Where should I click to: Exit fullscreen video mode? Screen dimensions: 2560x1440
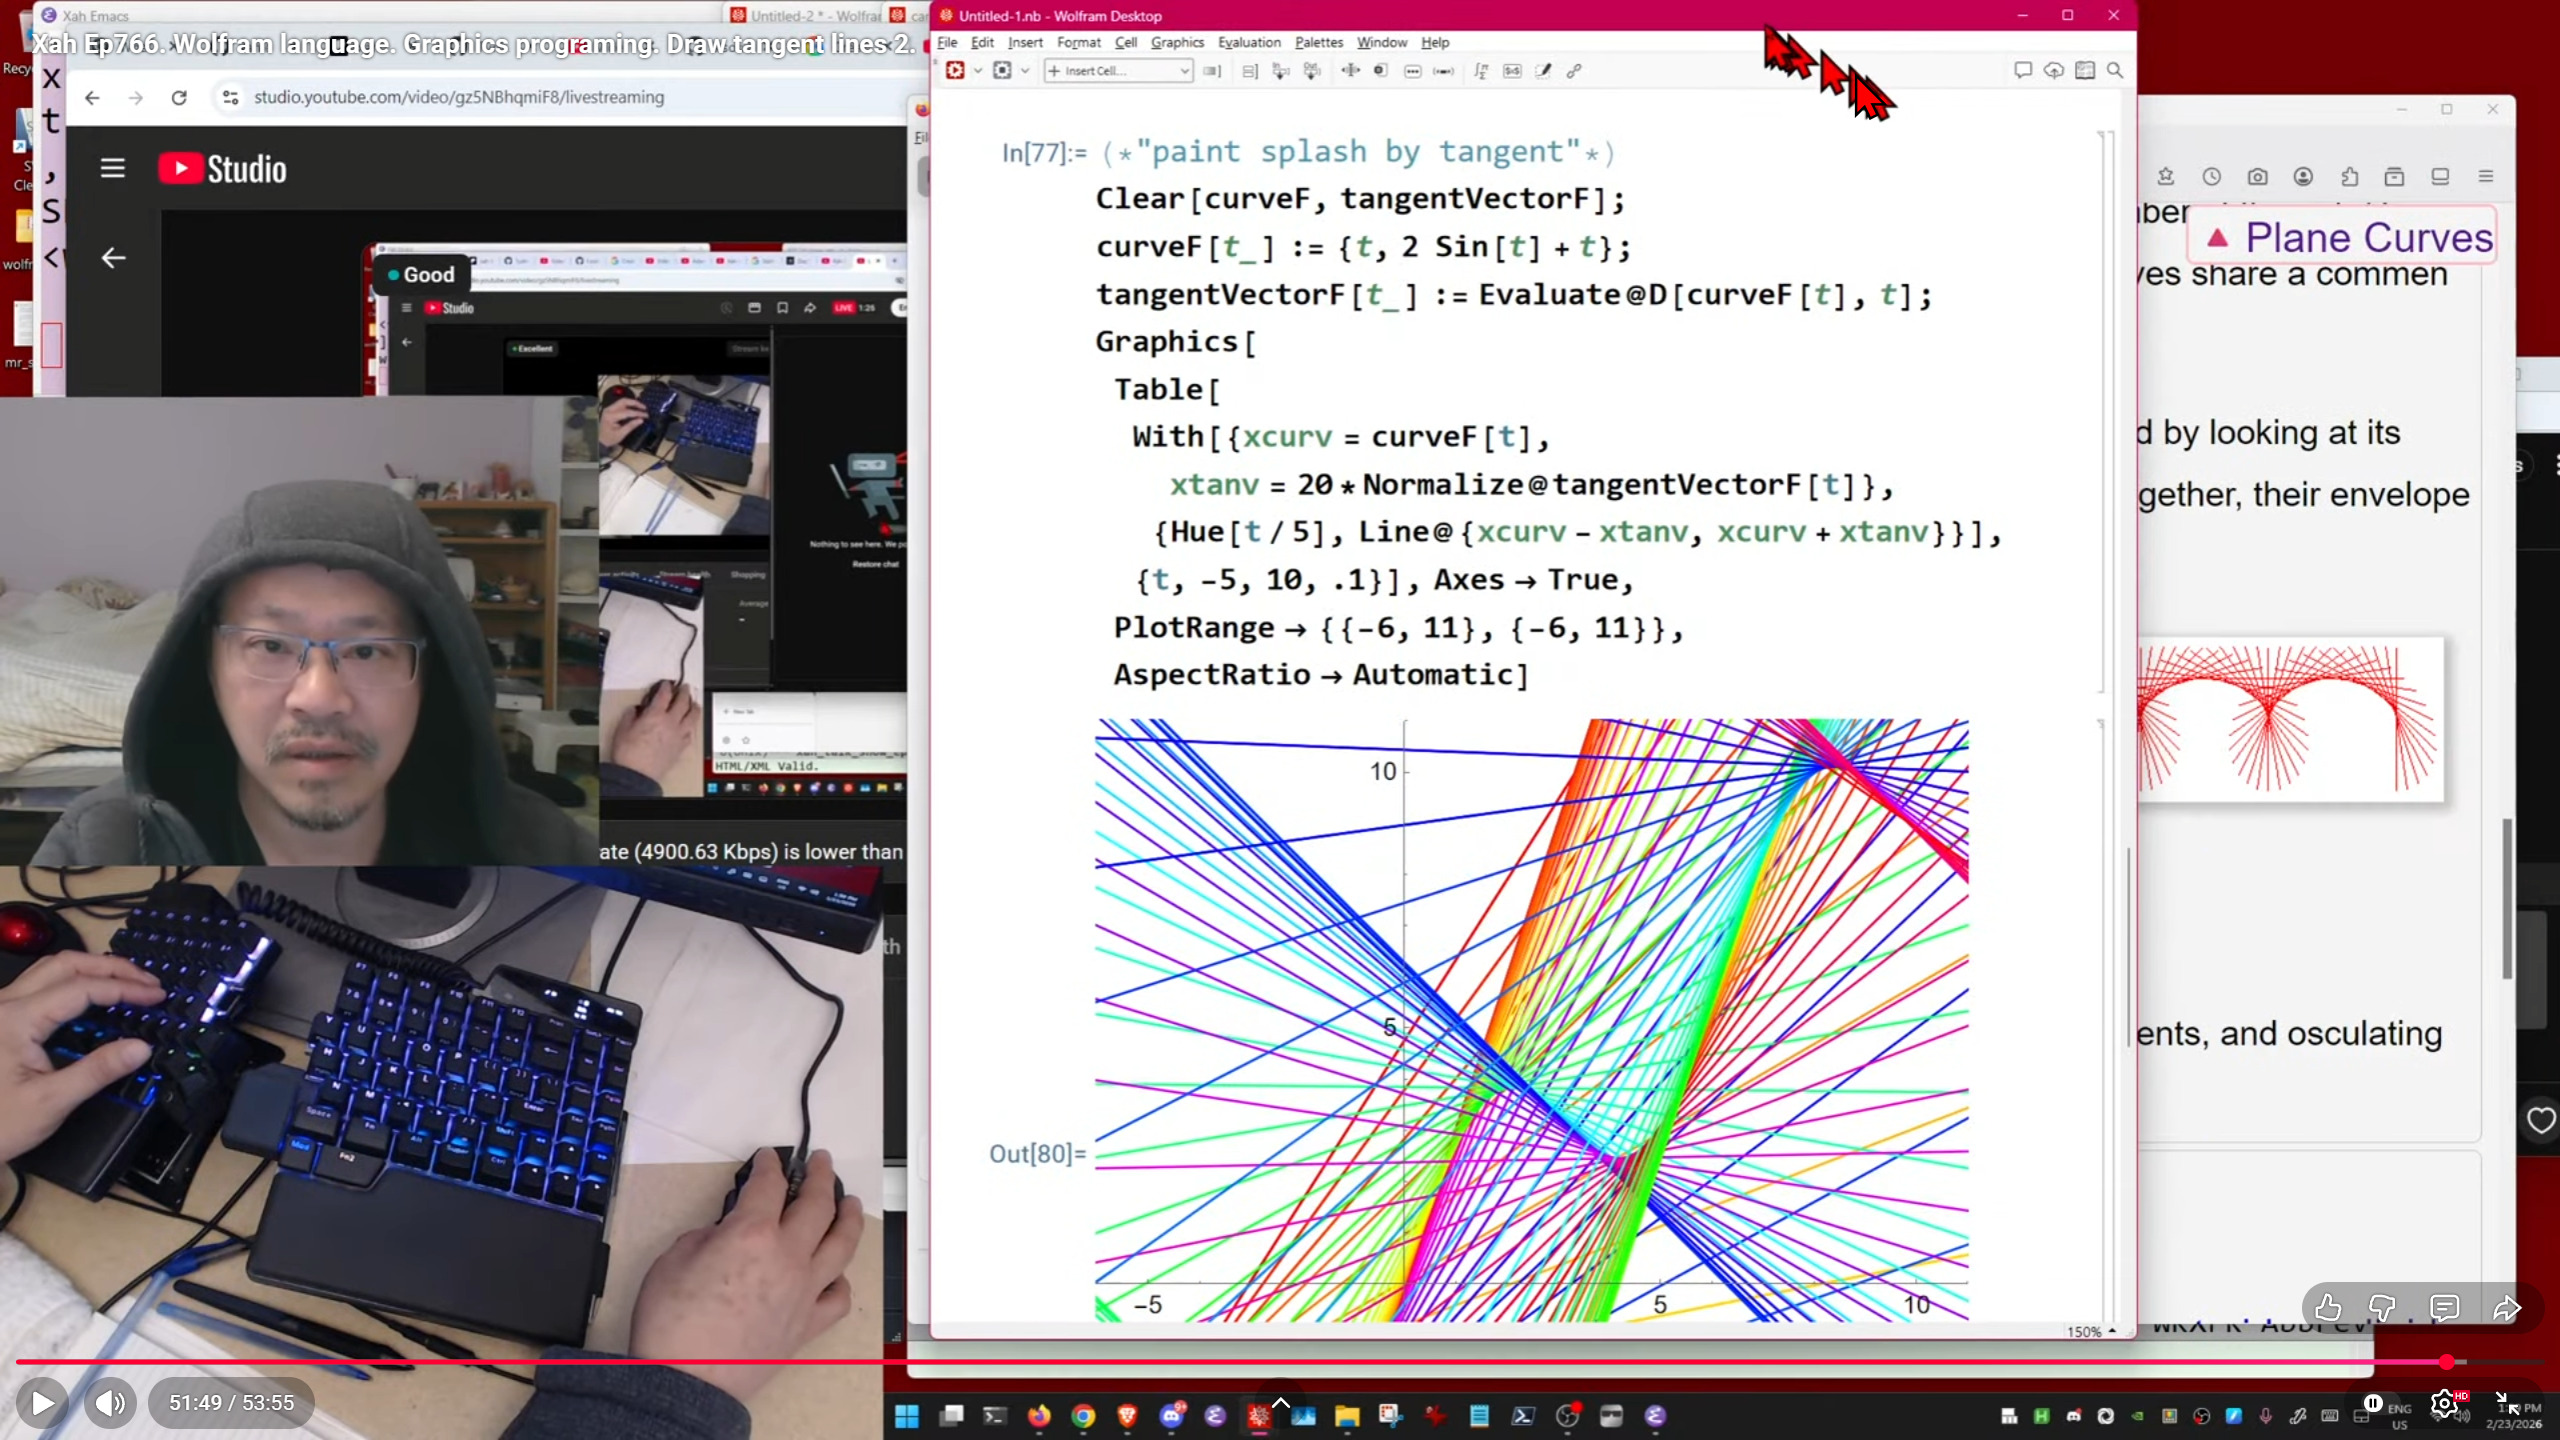2507,1403
